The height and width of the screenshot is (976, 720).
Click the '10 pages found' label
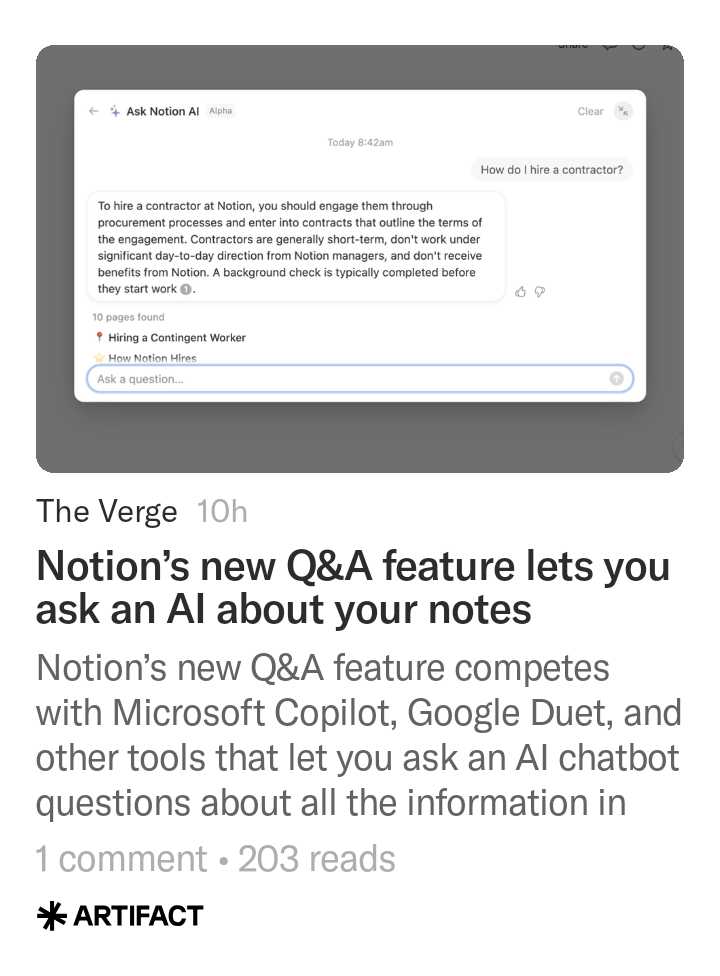click(128, 317)
